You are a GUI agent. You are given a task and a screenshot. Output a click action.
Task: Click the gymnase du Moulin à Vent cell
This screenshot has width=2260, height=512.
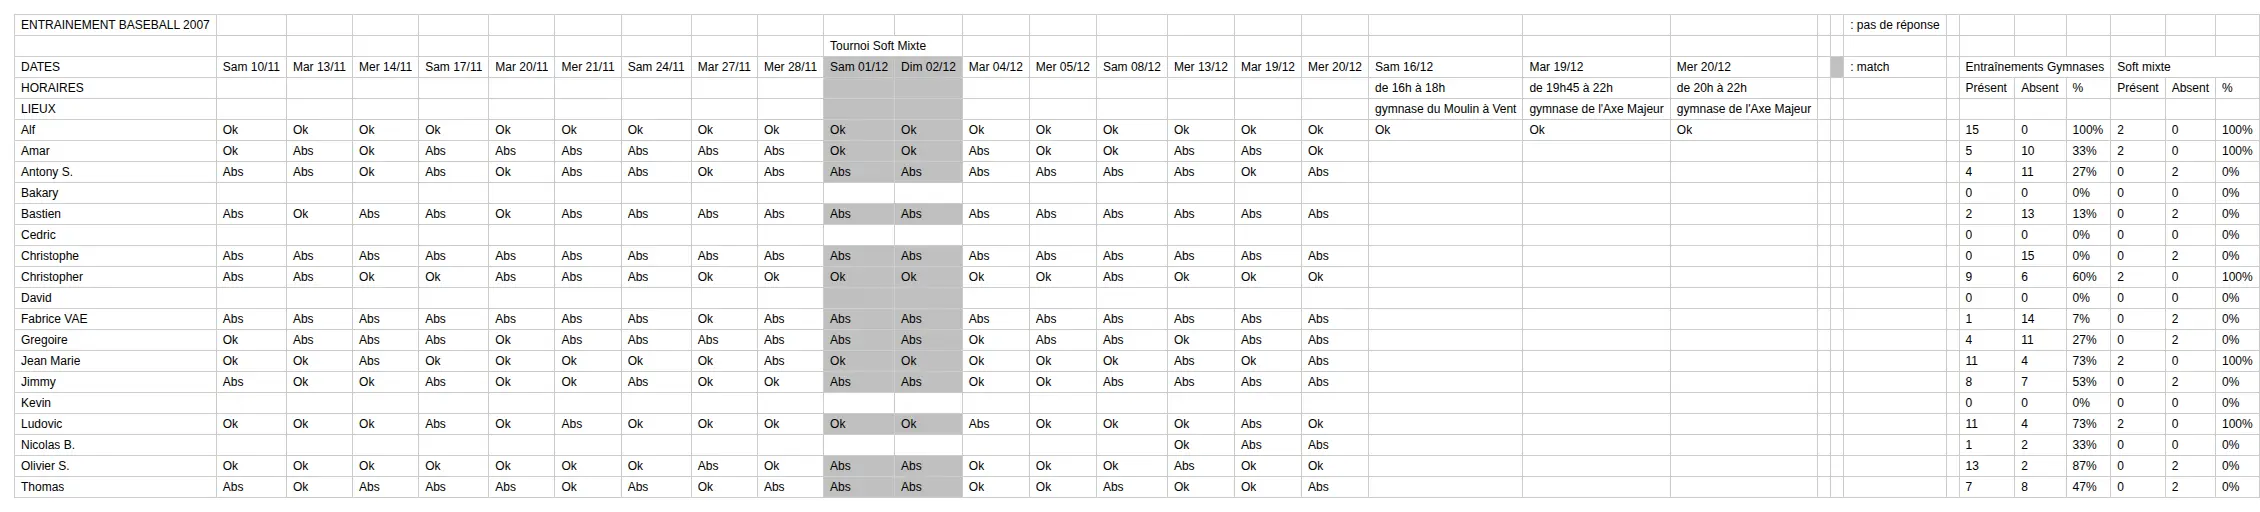pos(1445,109)
